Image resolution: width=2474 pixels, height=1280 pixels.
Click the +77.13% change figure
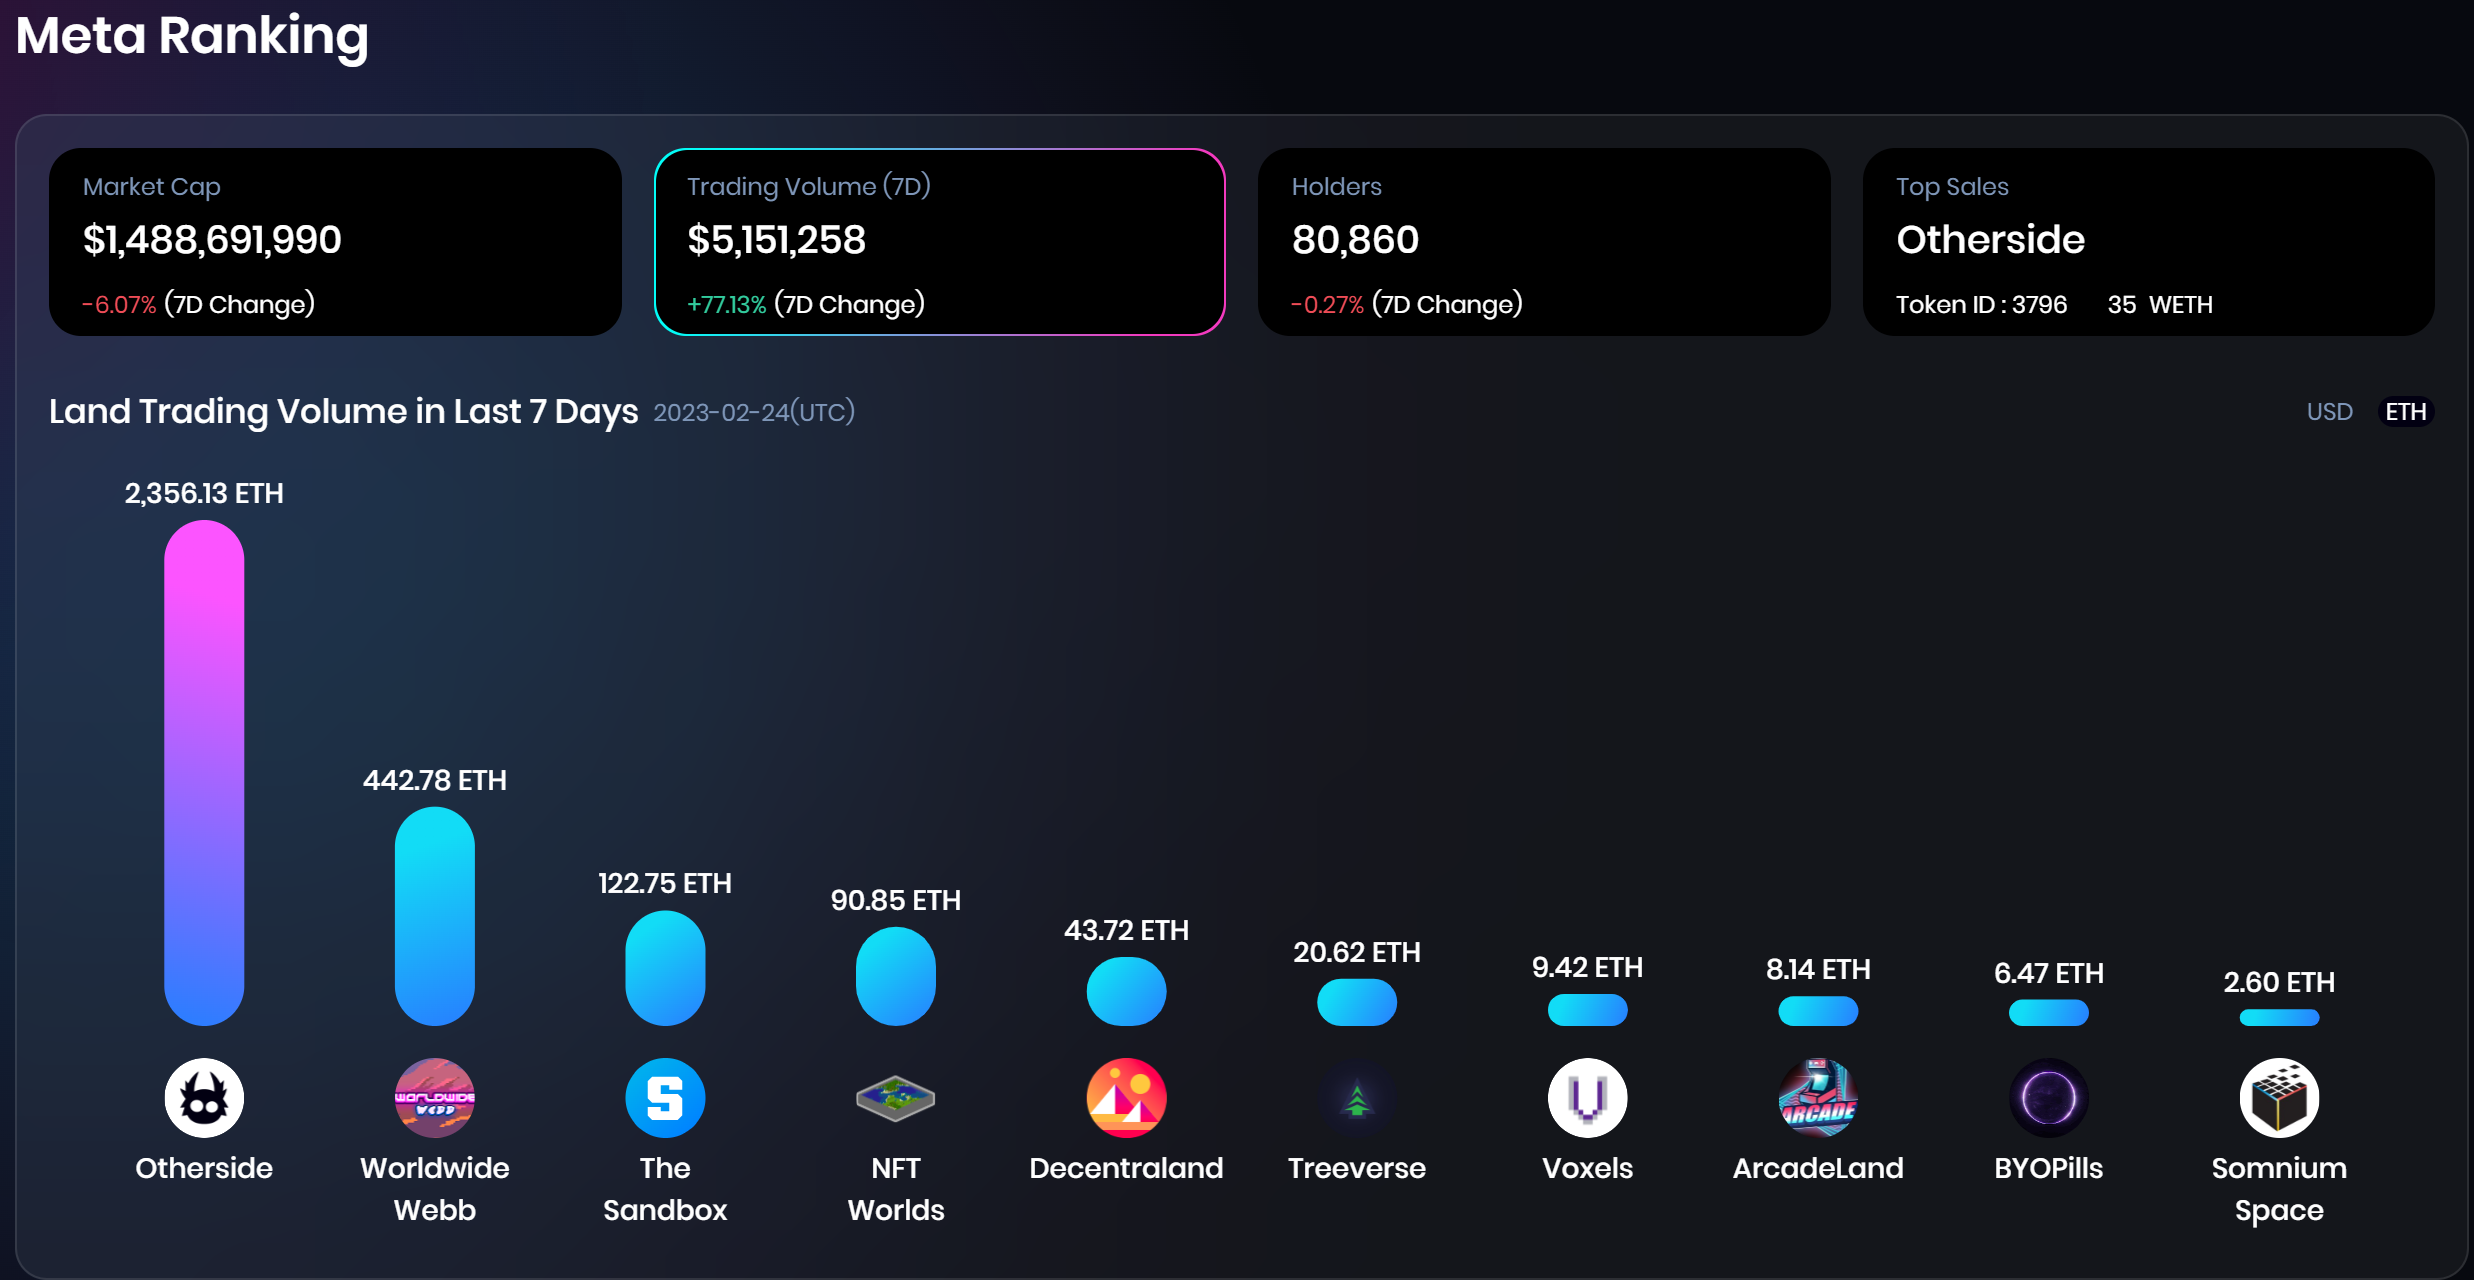(x=726, y=304)
